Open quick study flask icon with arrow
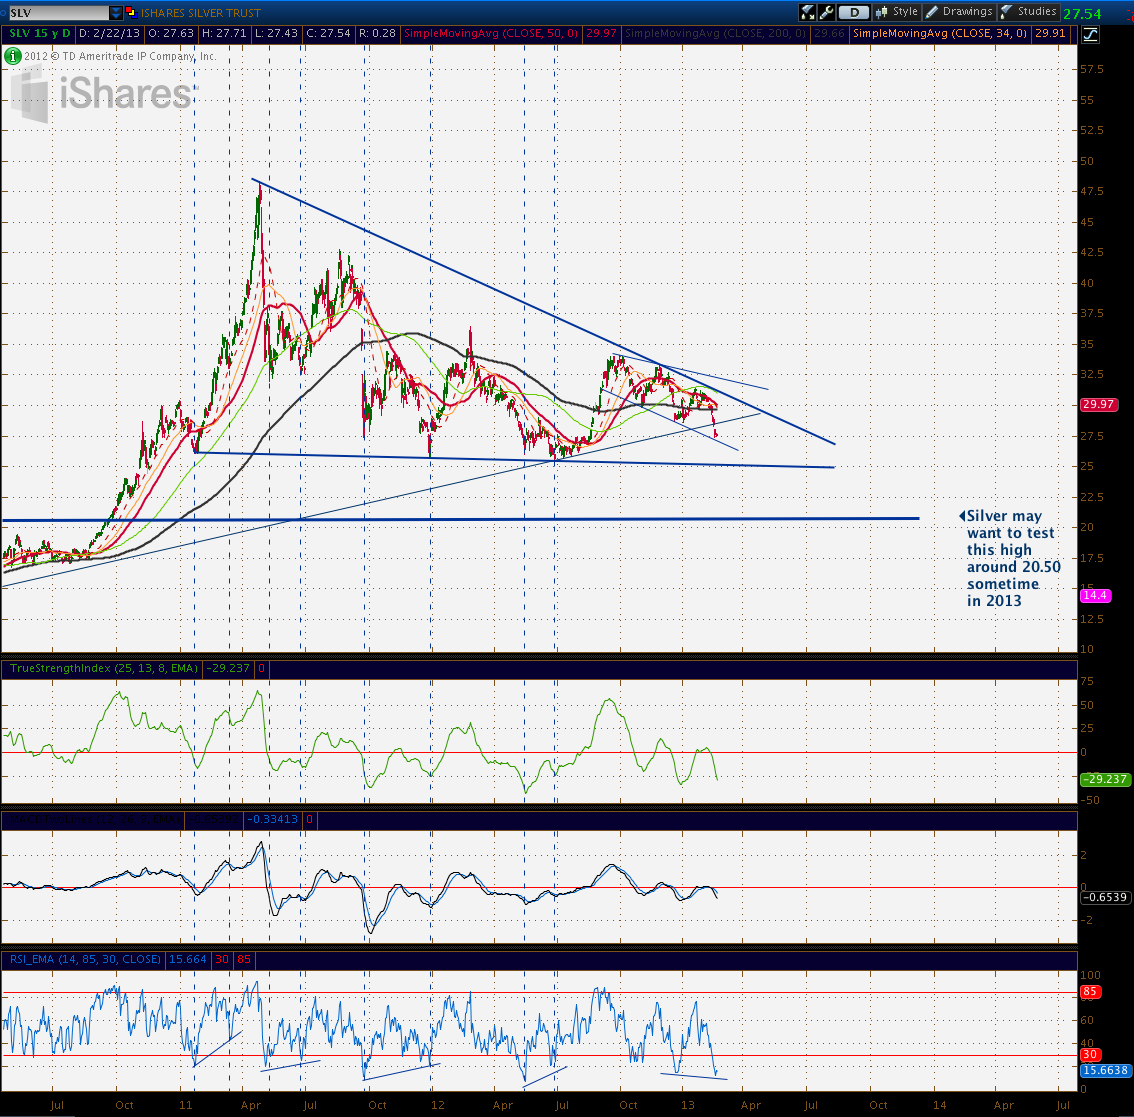 (808, 12)
